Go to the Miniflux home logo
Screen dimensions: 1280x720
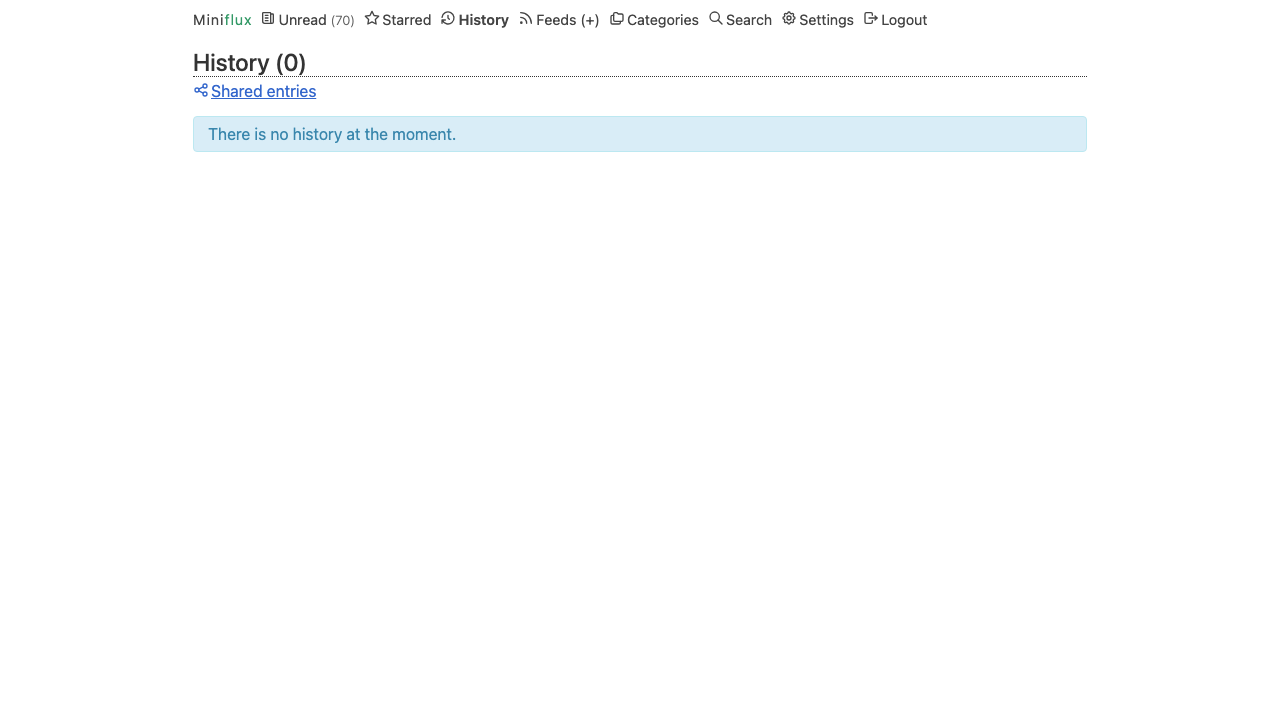tap(222, 20)
